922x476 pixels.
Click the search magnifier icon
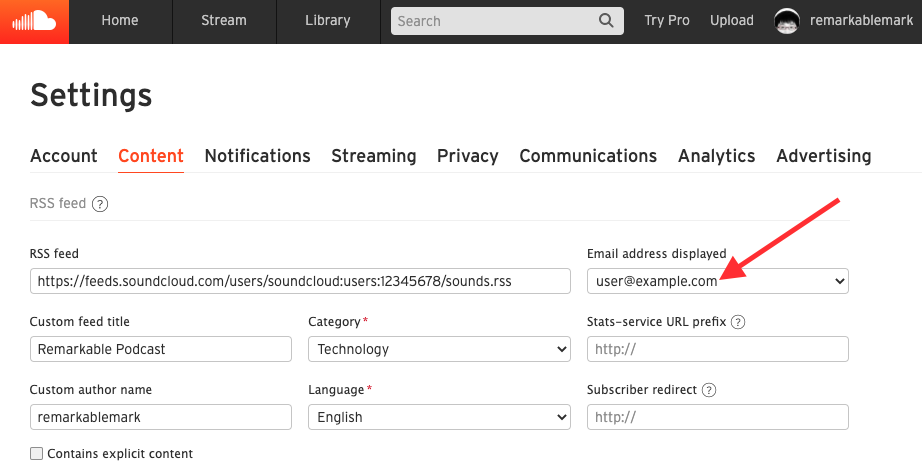(606, 21)
